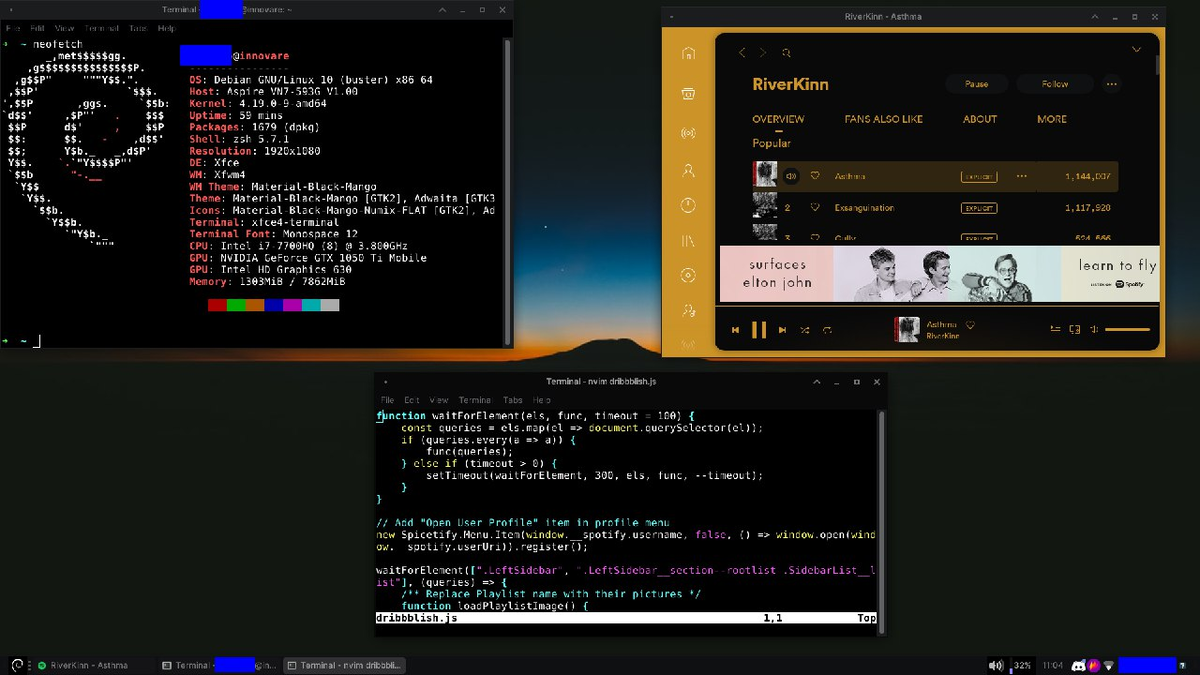Open Browse in the Spotify sidebar
The image size is (1200, 675).
[x=688, y=94]
